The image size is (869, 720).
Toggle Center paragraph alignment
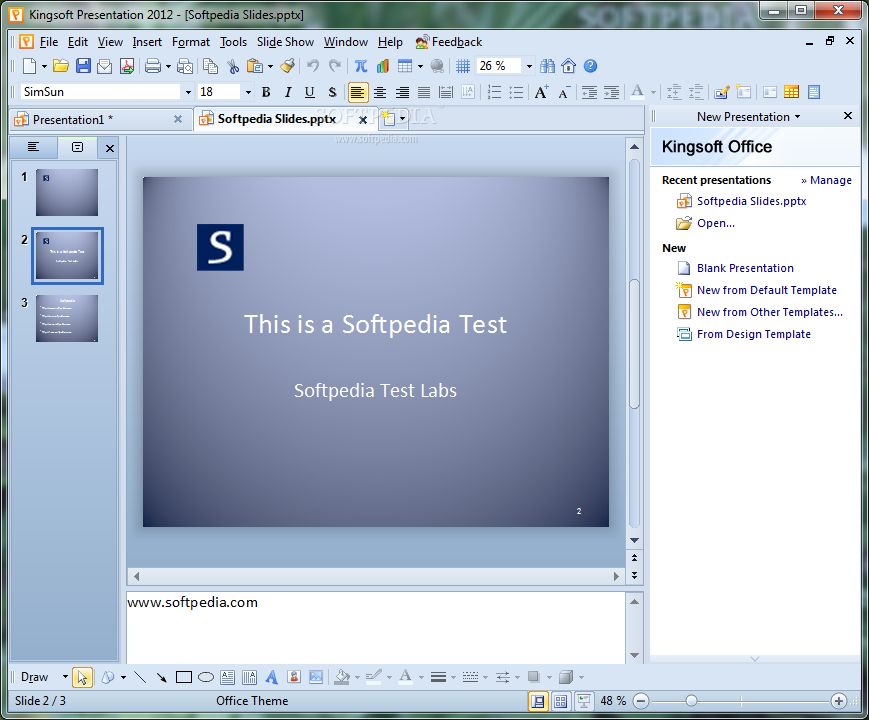(380, 92)
